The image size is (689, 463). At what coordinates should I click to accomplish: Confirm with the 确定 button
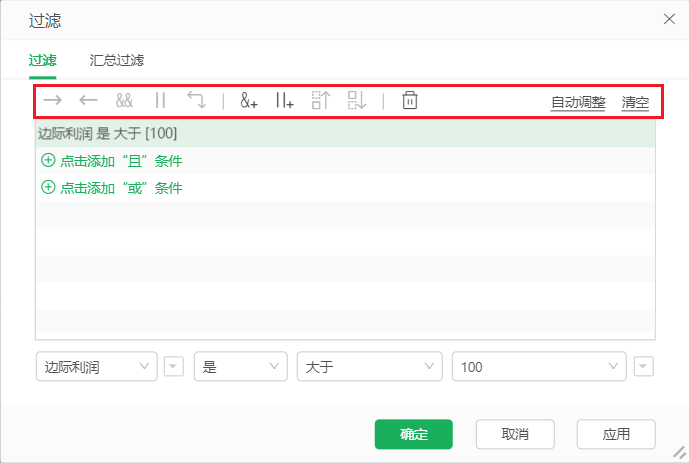tap(413, 434)
